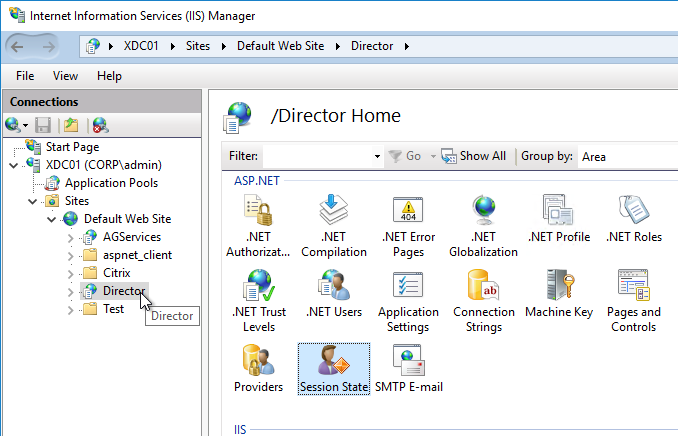Open .NET Error Pages feature
Screen dimensions: 678x436
click(x=408, y=226)
